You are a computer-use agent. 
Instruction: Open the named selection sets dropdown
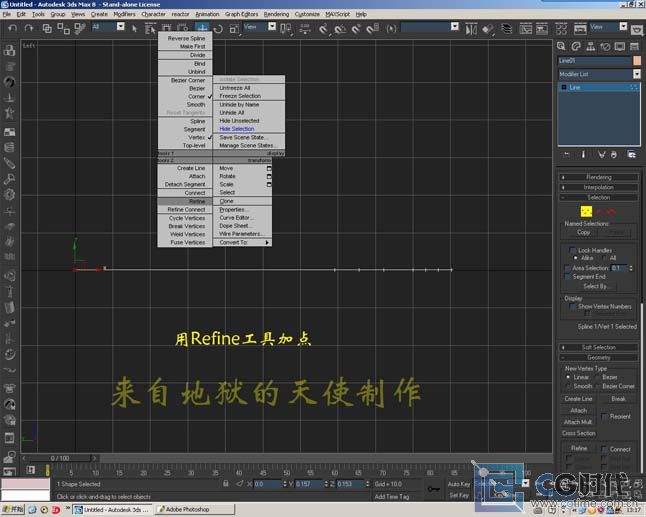pyautogui.click(x=455, y=27)
